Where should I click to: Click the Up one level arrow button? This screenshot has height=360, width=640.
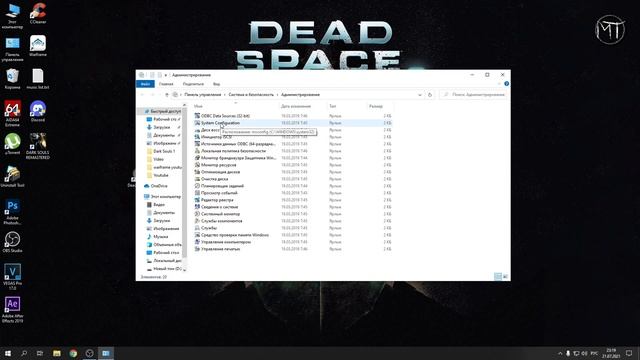pyautogui.click(x=167, y=95)
